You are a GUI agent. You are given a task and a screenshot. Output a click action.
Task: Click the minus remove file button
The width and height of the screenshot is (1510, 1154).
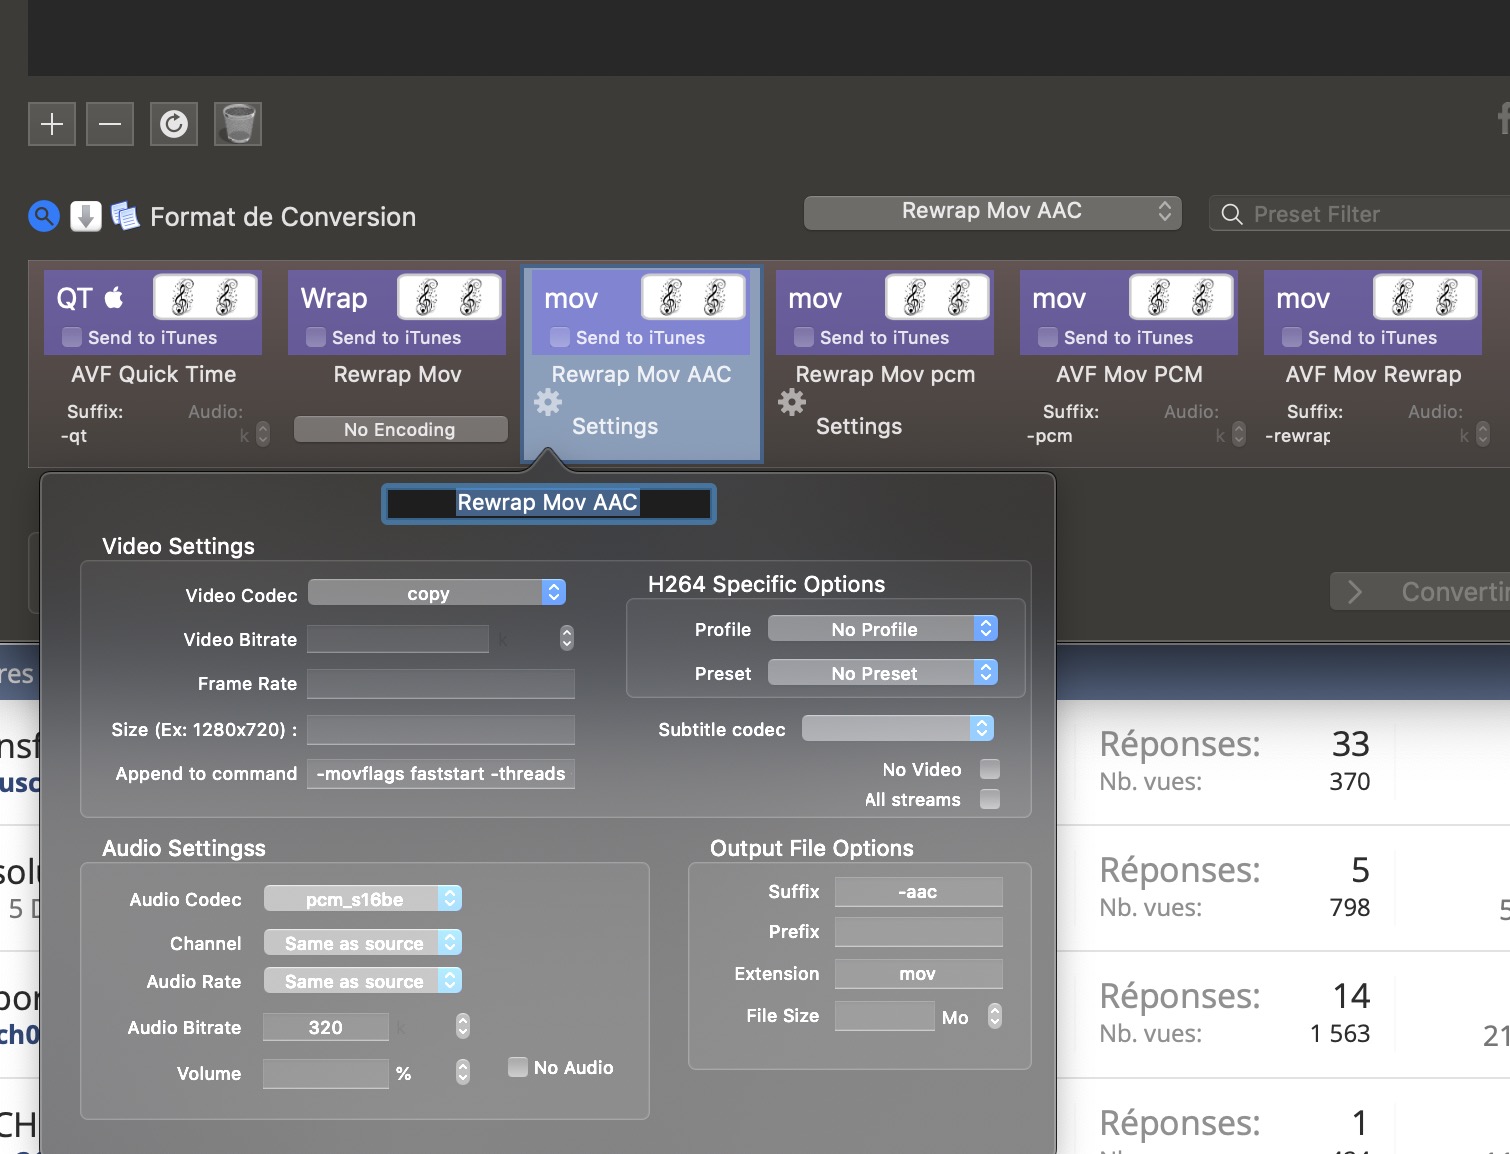pyautogui.click(x=110, y=124)
